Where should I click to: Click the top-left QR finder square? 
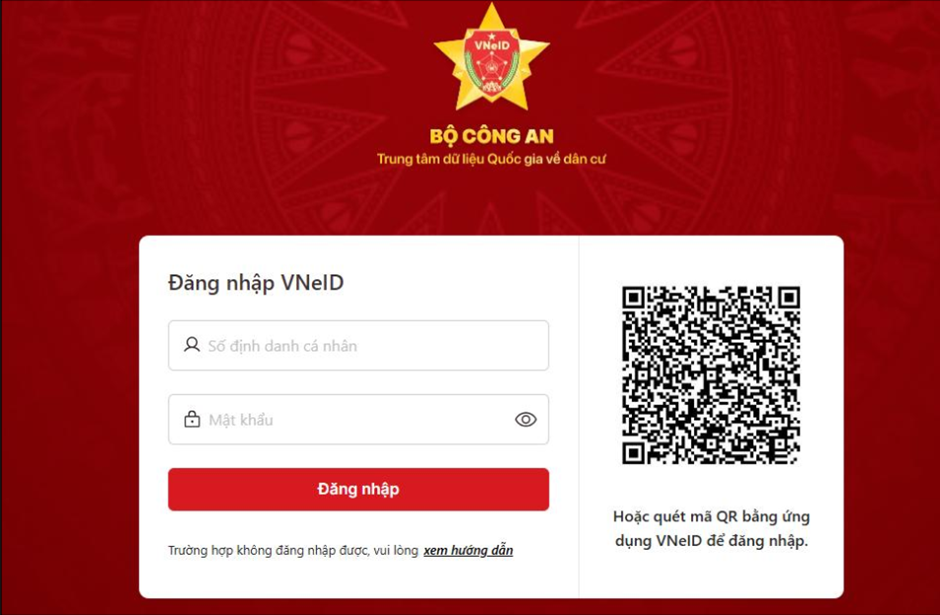pyautogui.click(x=634, y=297)
